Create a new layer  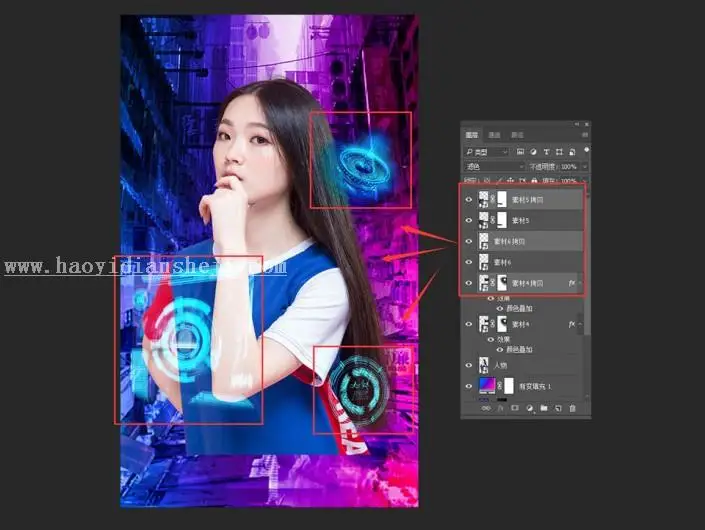[x=558, y=408]
